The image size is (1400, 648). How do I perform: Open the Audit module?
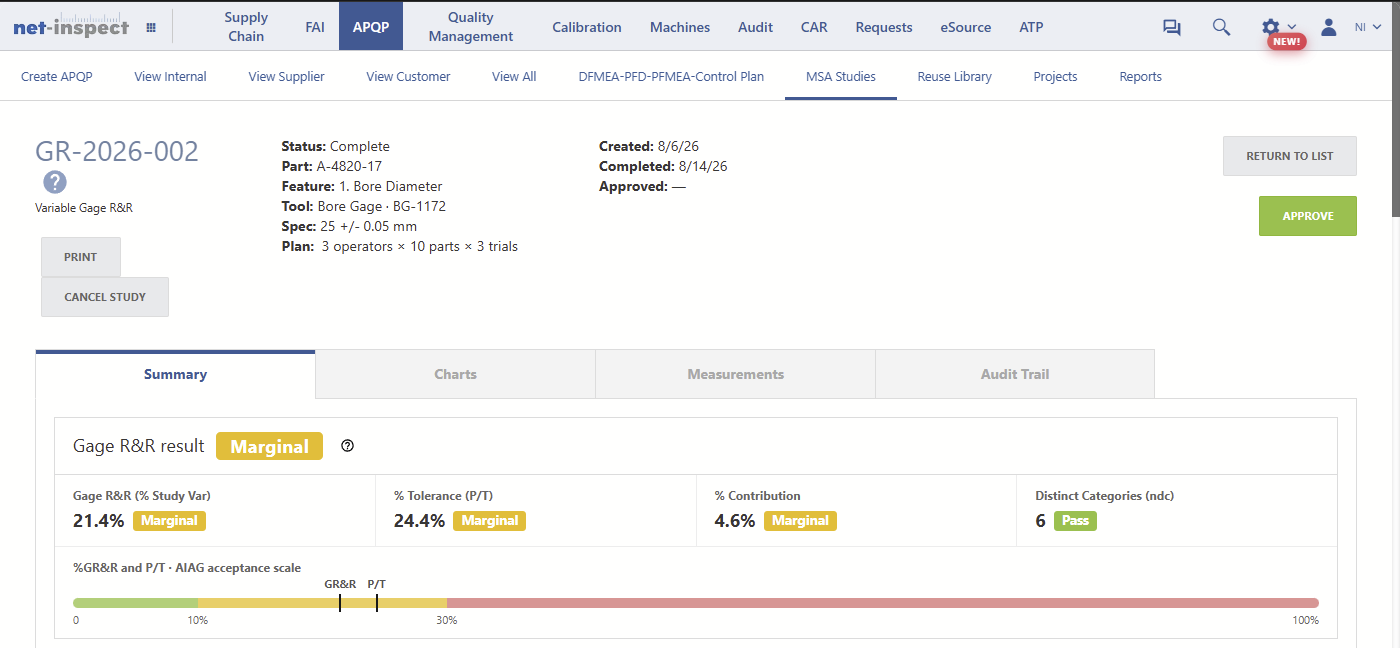point(755,27)
